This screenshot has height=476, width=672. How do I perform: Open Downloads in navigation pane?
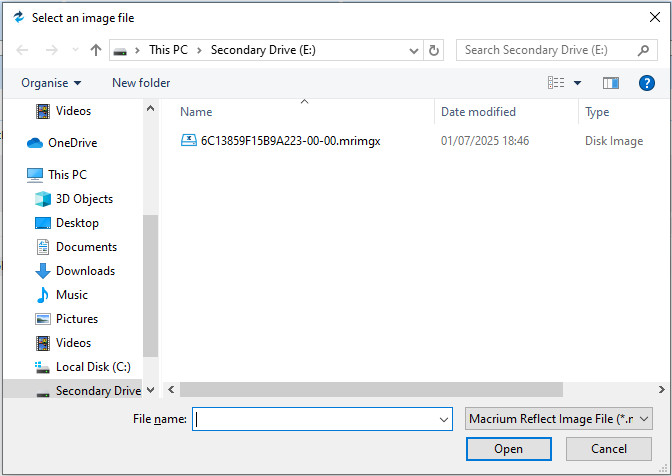click(85, 271)
